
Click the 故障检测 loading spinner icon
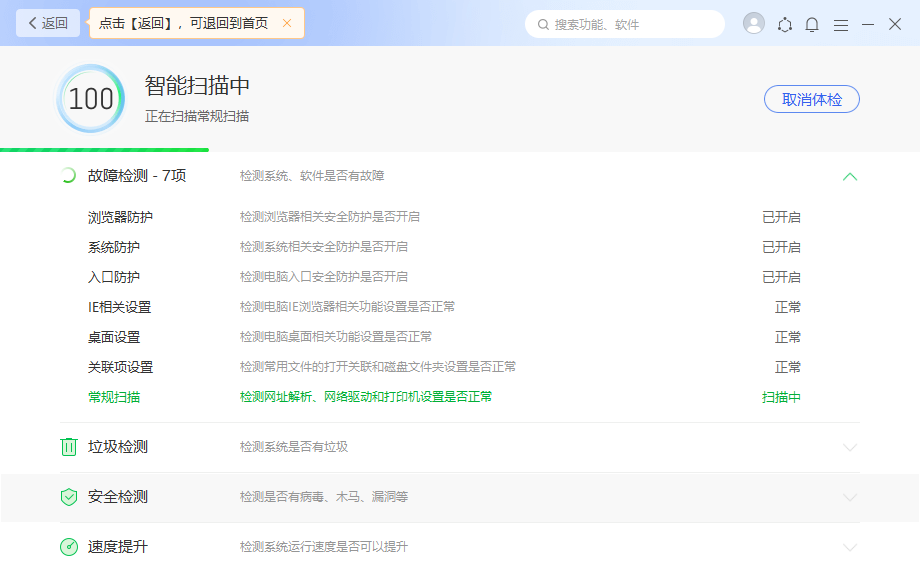tap(68, 175)
